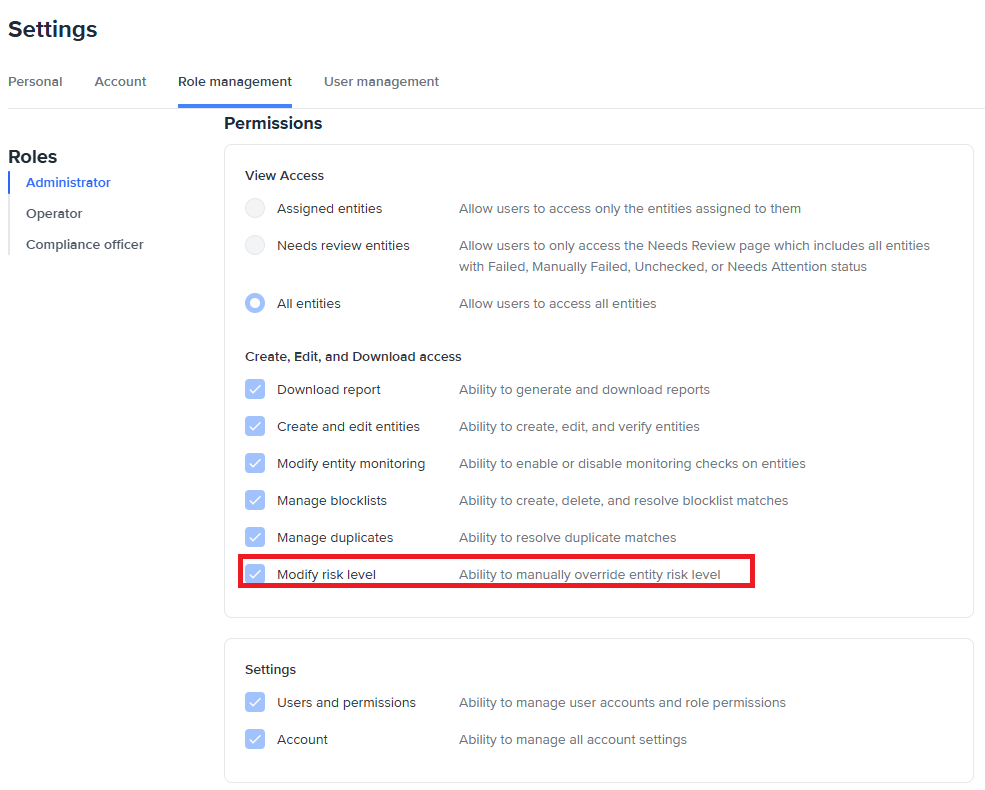Viewport: 985px width, 790px height.
Task: Select the All entities radio button
Action: pos(255,303)
